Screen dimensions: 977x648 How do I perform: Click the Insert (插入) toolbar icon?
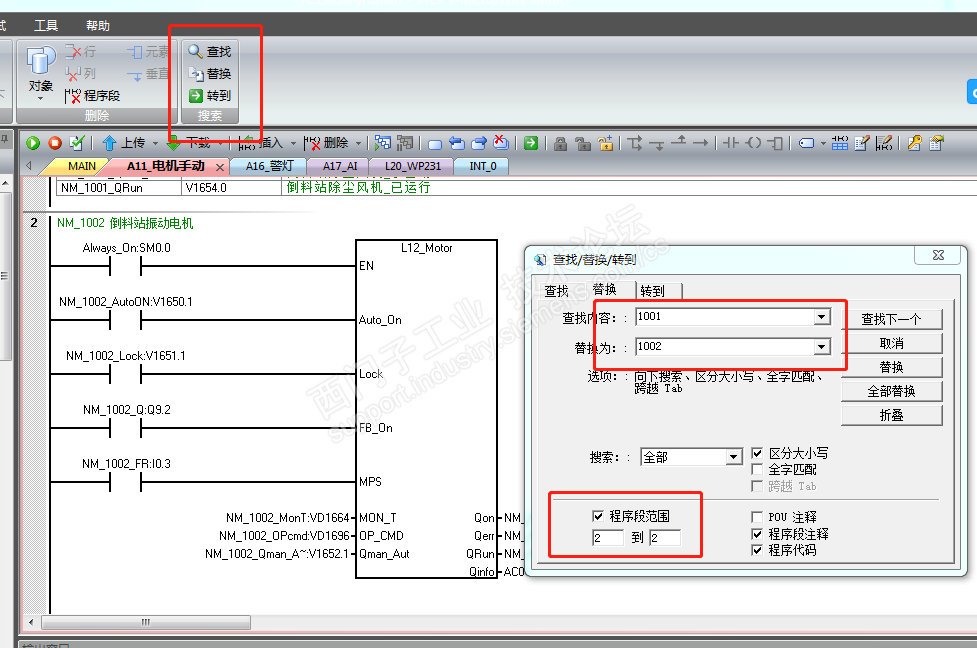tap(247, 143)
